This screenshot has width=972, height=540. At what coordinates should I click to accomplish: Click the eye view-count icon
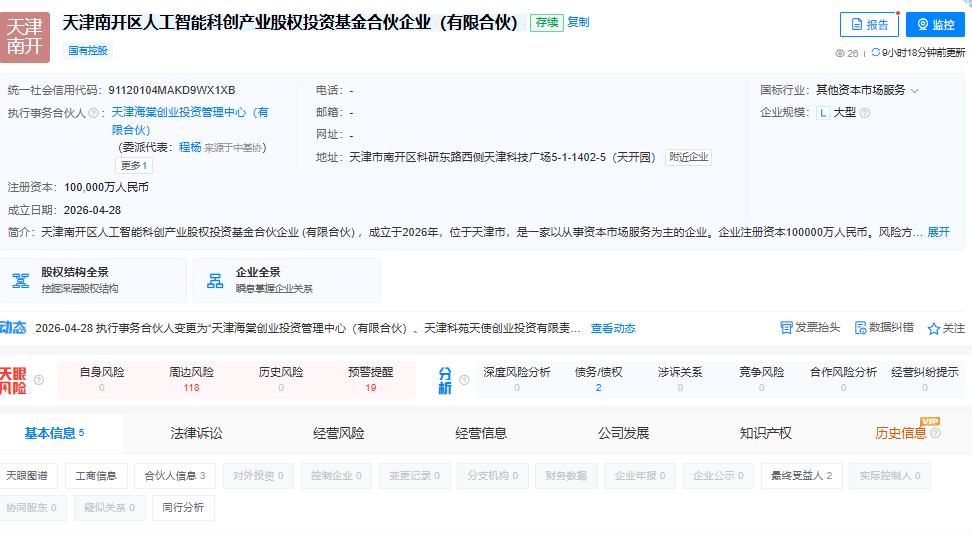click(x=840, y=53)
